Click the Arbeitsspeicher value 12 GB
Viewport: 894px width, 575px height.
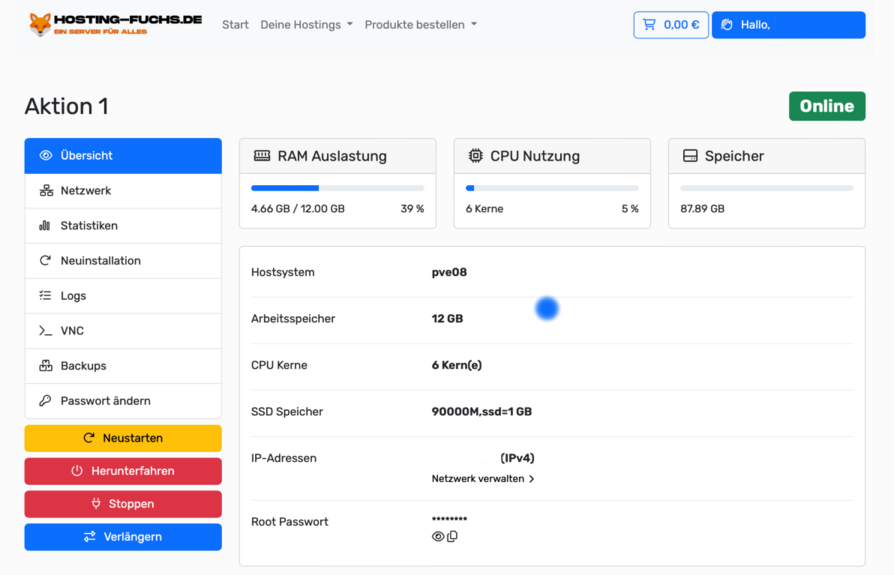(447, 319)
